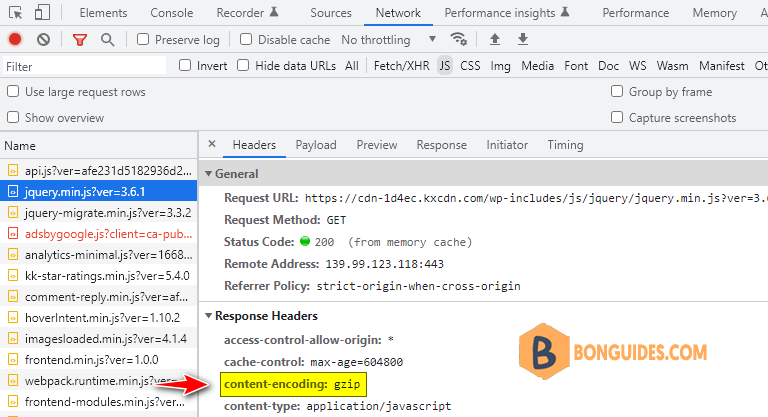The height and width of the screenshot is (417, 768).
Task: Click file icon beside hoverIntent.min.js request
Action: 13,318
